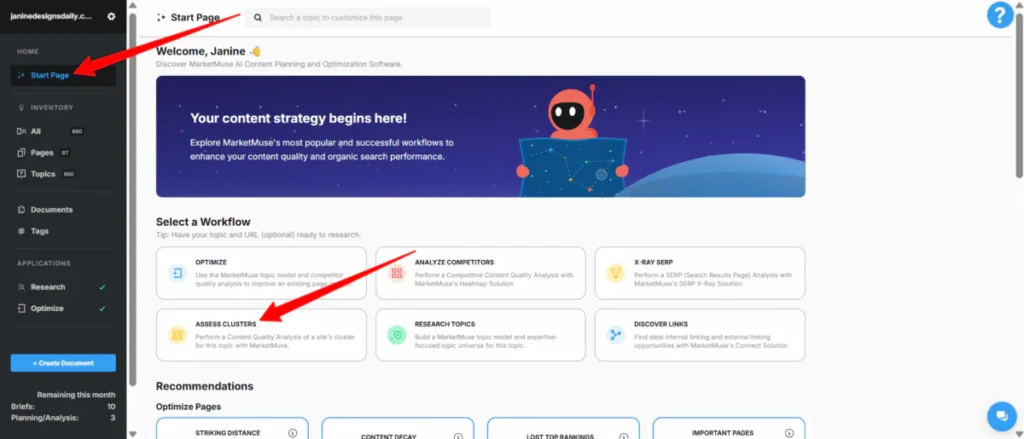This screenshot has width=1024, height=439.
Task: Click the Analyze Competitors workflow icon
Action: 396,273
